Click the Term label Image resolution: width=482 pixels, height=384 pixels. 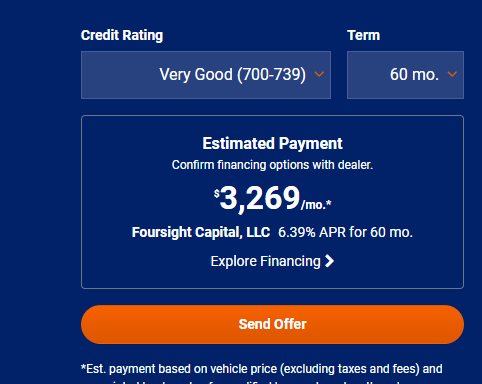click(x=364, y=35)
